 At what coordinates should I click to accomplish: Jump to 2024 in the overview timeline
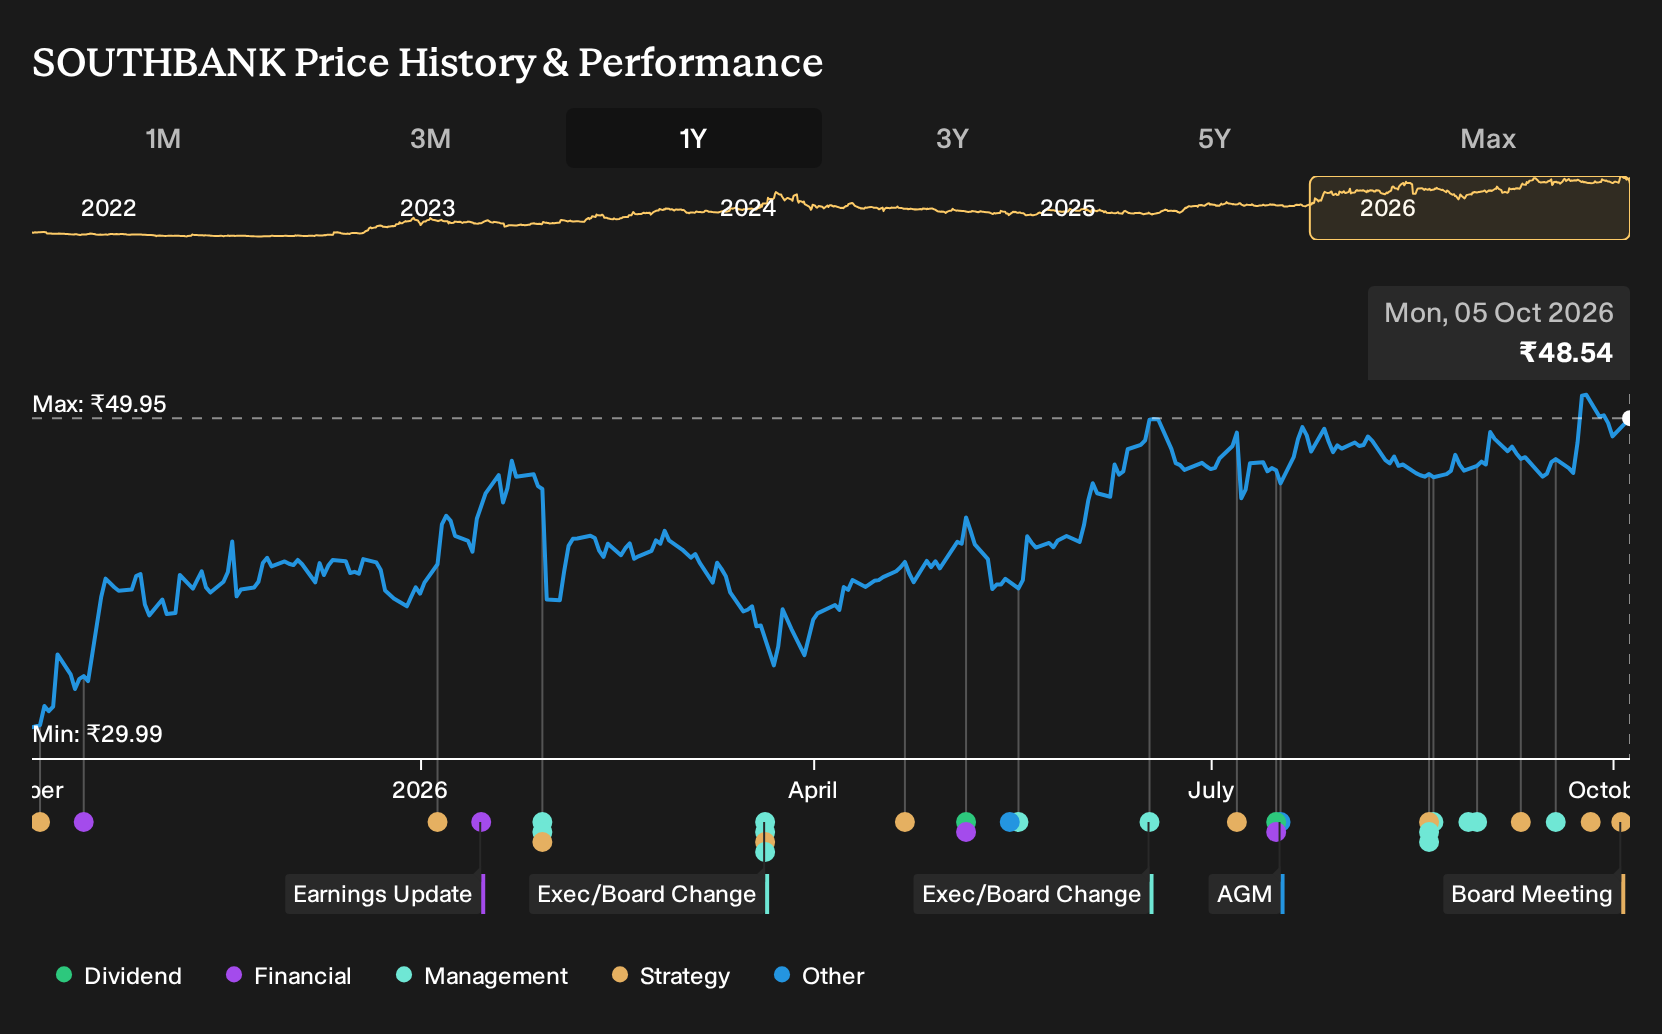[748, 208]
